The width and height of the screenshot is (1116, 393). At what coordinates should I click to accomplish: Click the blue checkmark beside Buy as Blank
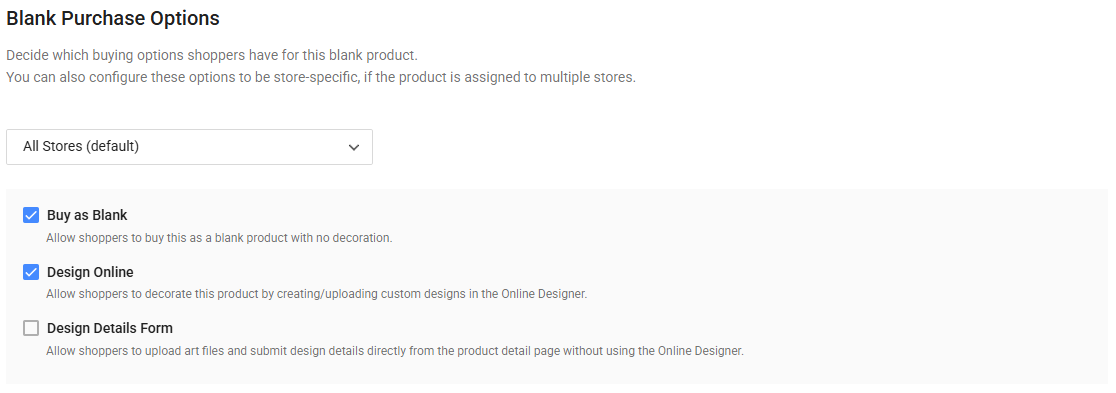(31, 215)
